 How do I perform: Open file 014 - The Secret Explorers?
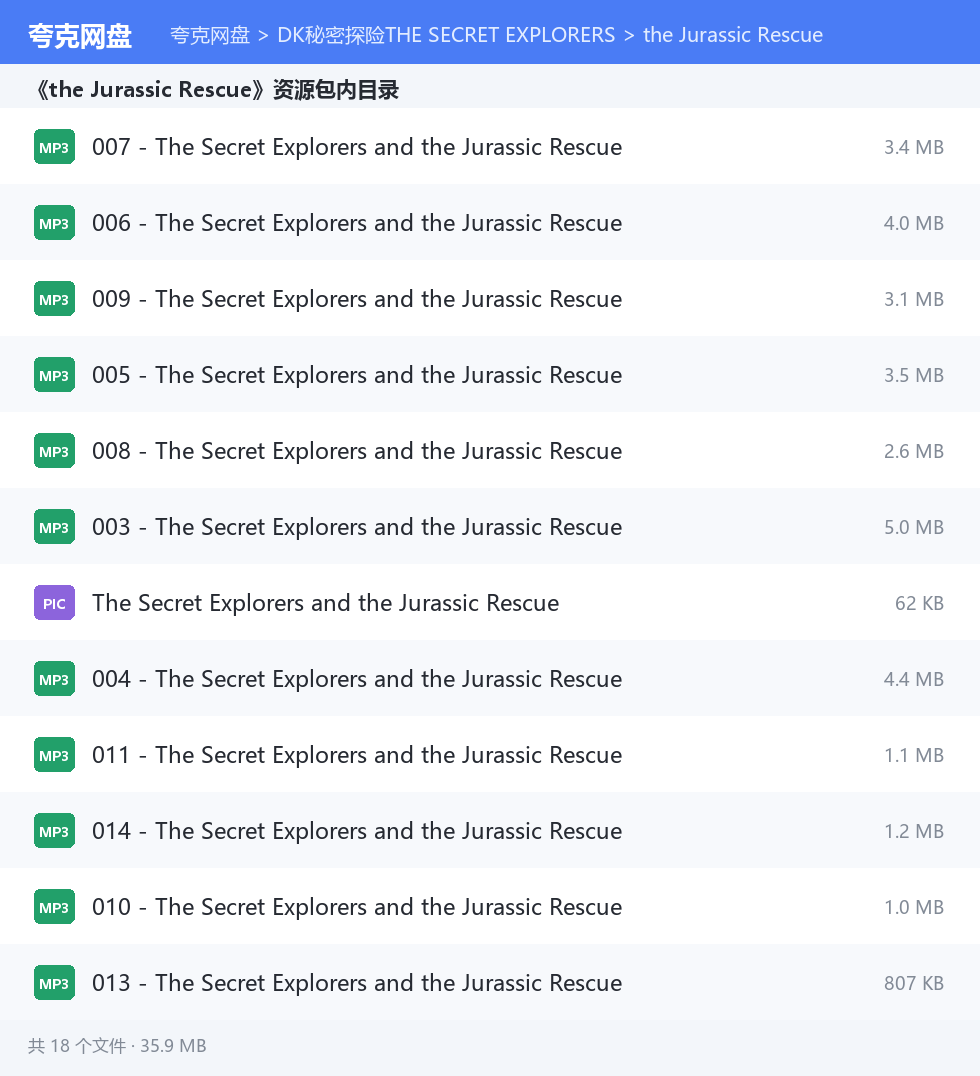pyautogui.click(x=357, y=831)
